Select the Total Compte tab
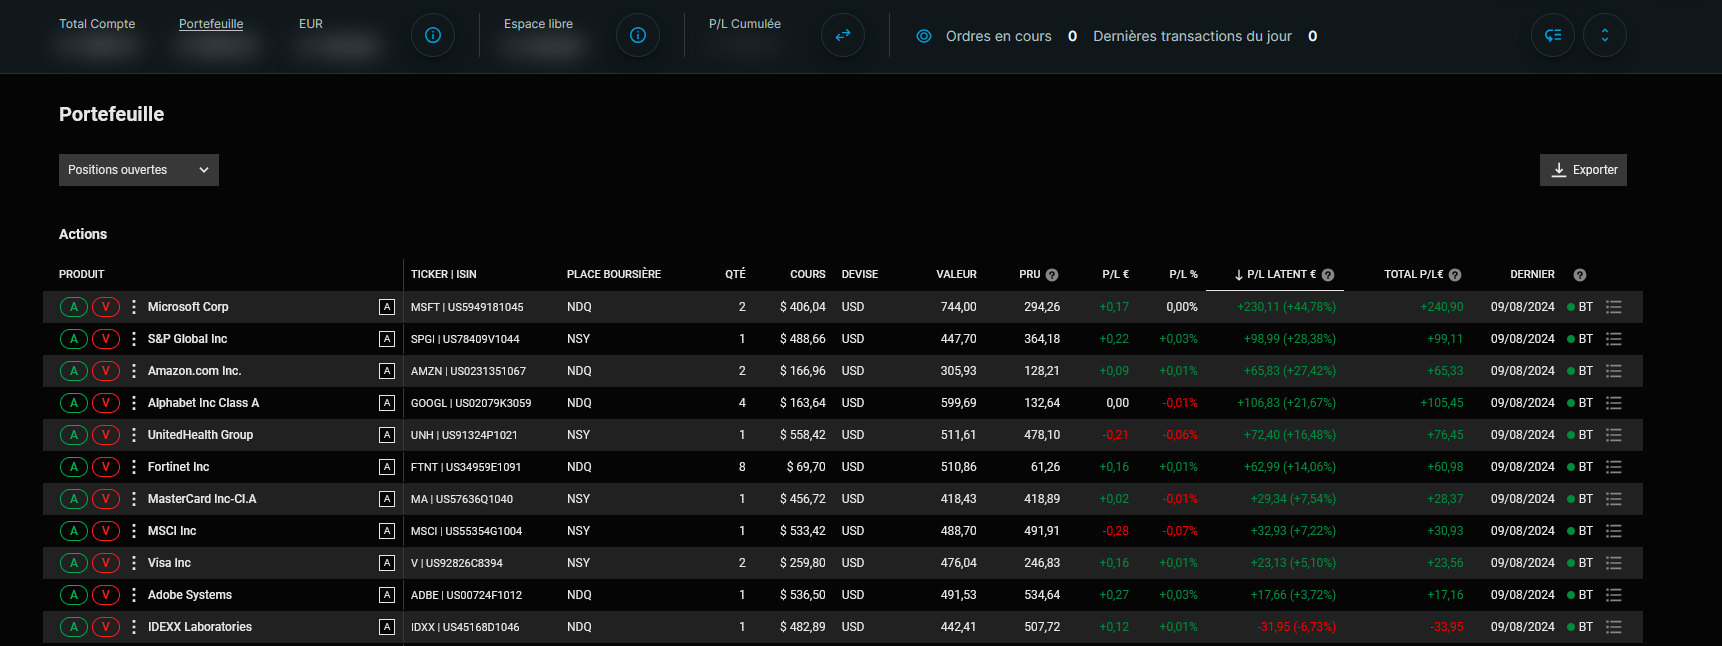The width and height of the screenshot is (1722, 646). tap(97, 24)
